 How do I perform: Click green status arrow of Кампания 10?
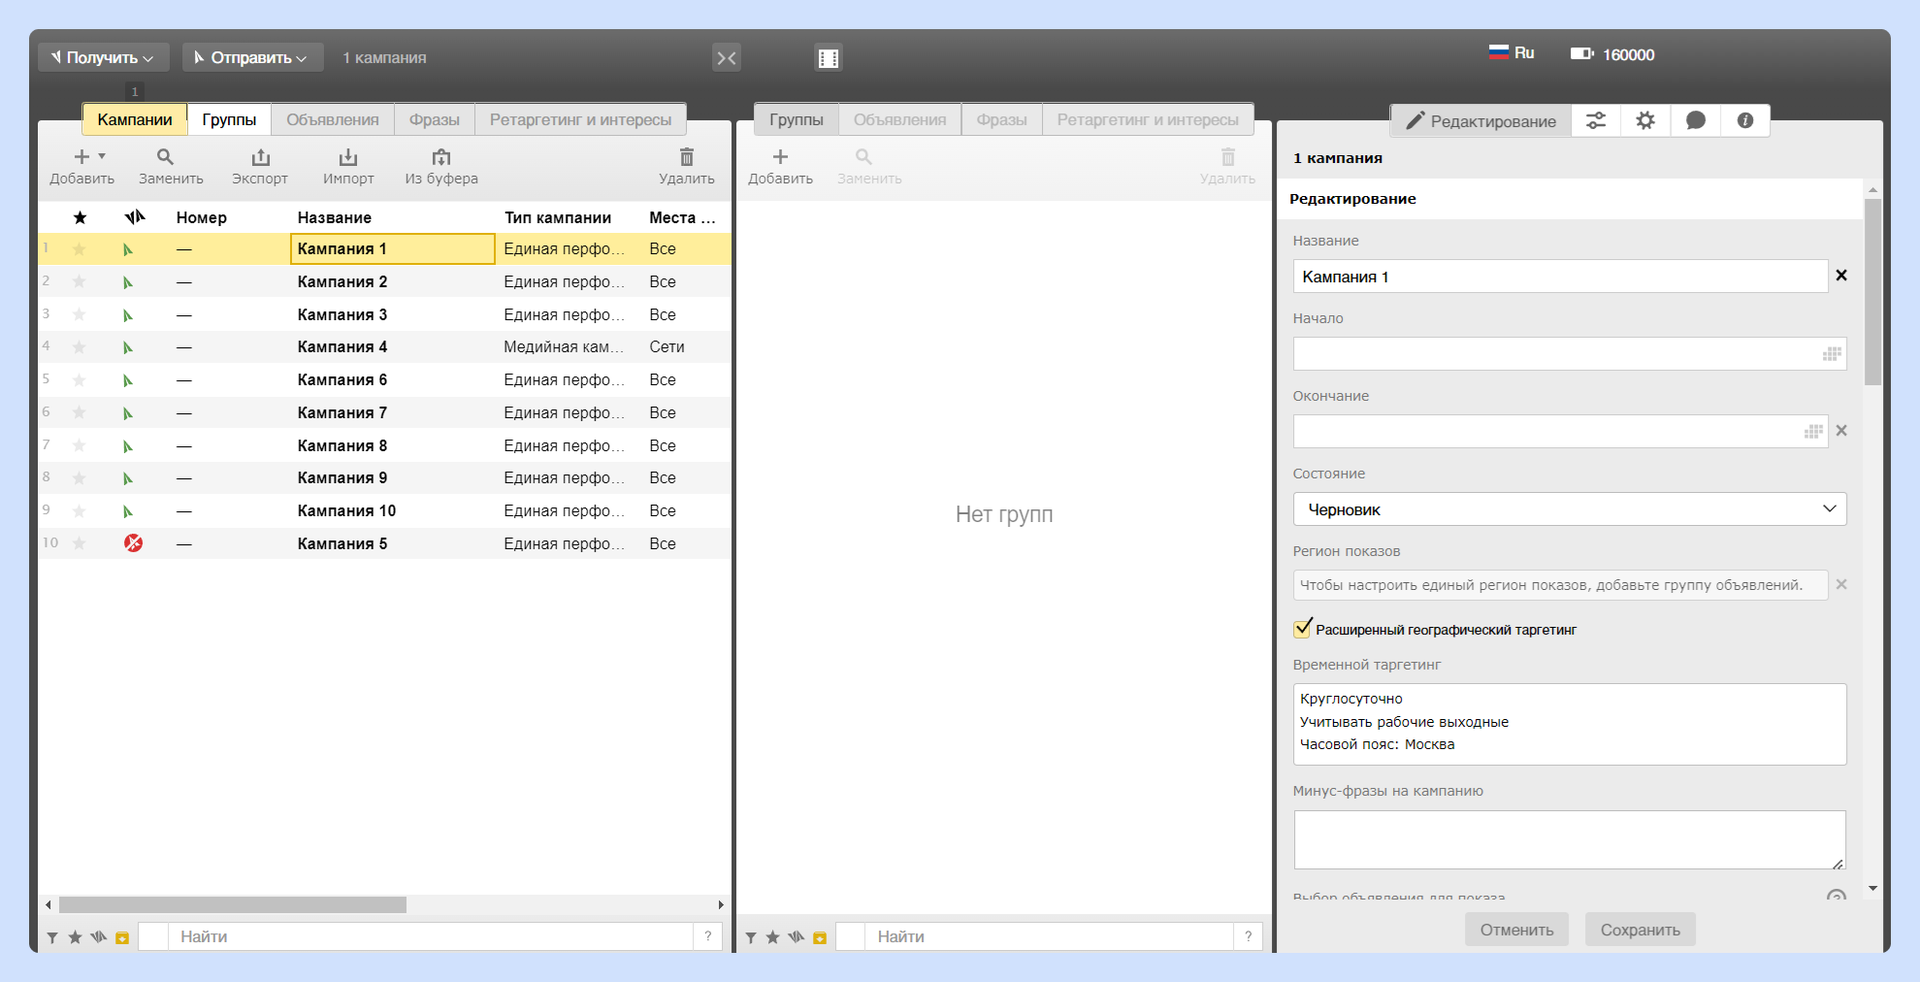pyautogui.click(x=128, y=511)
